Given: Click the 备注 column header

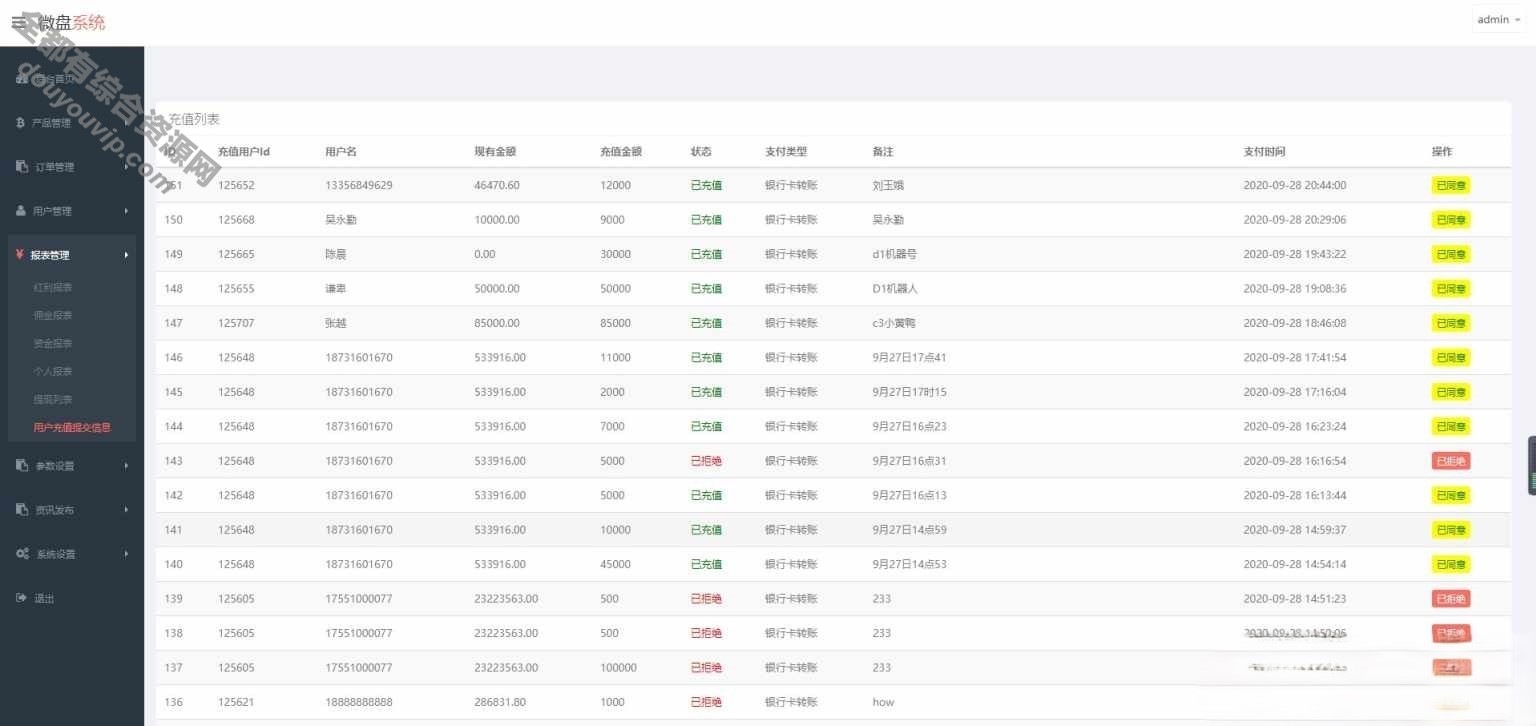Looking at the screenshot, I should coord(883,152).
